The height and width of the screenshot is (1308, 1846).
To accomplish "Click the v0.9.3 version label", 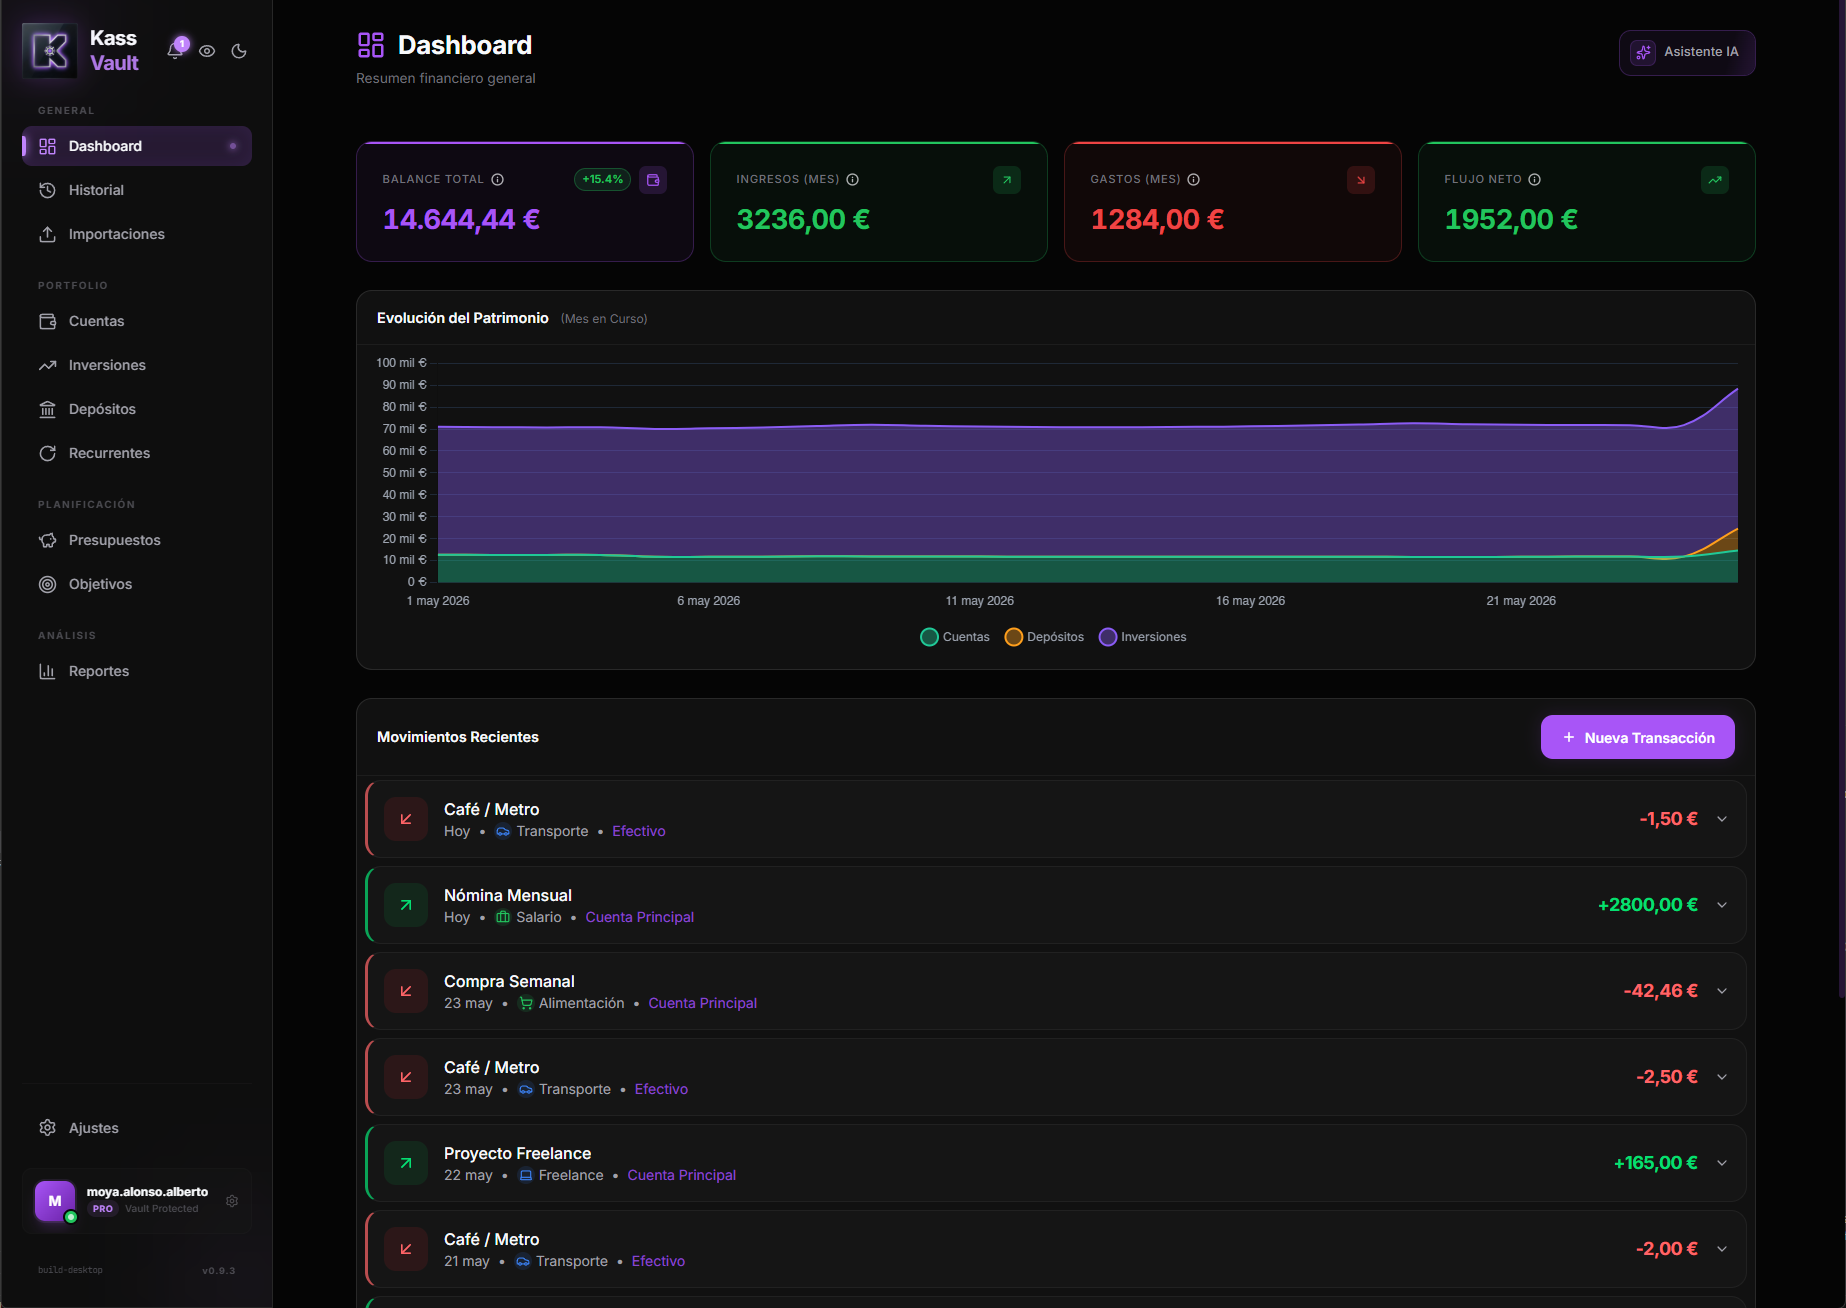I will click(x=218, y=1271).
